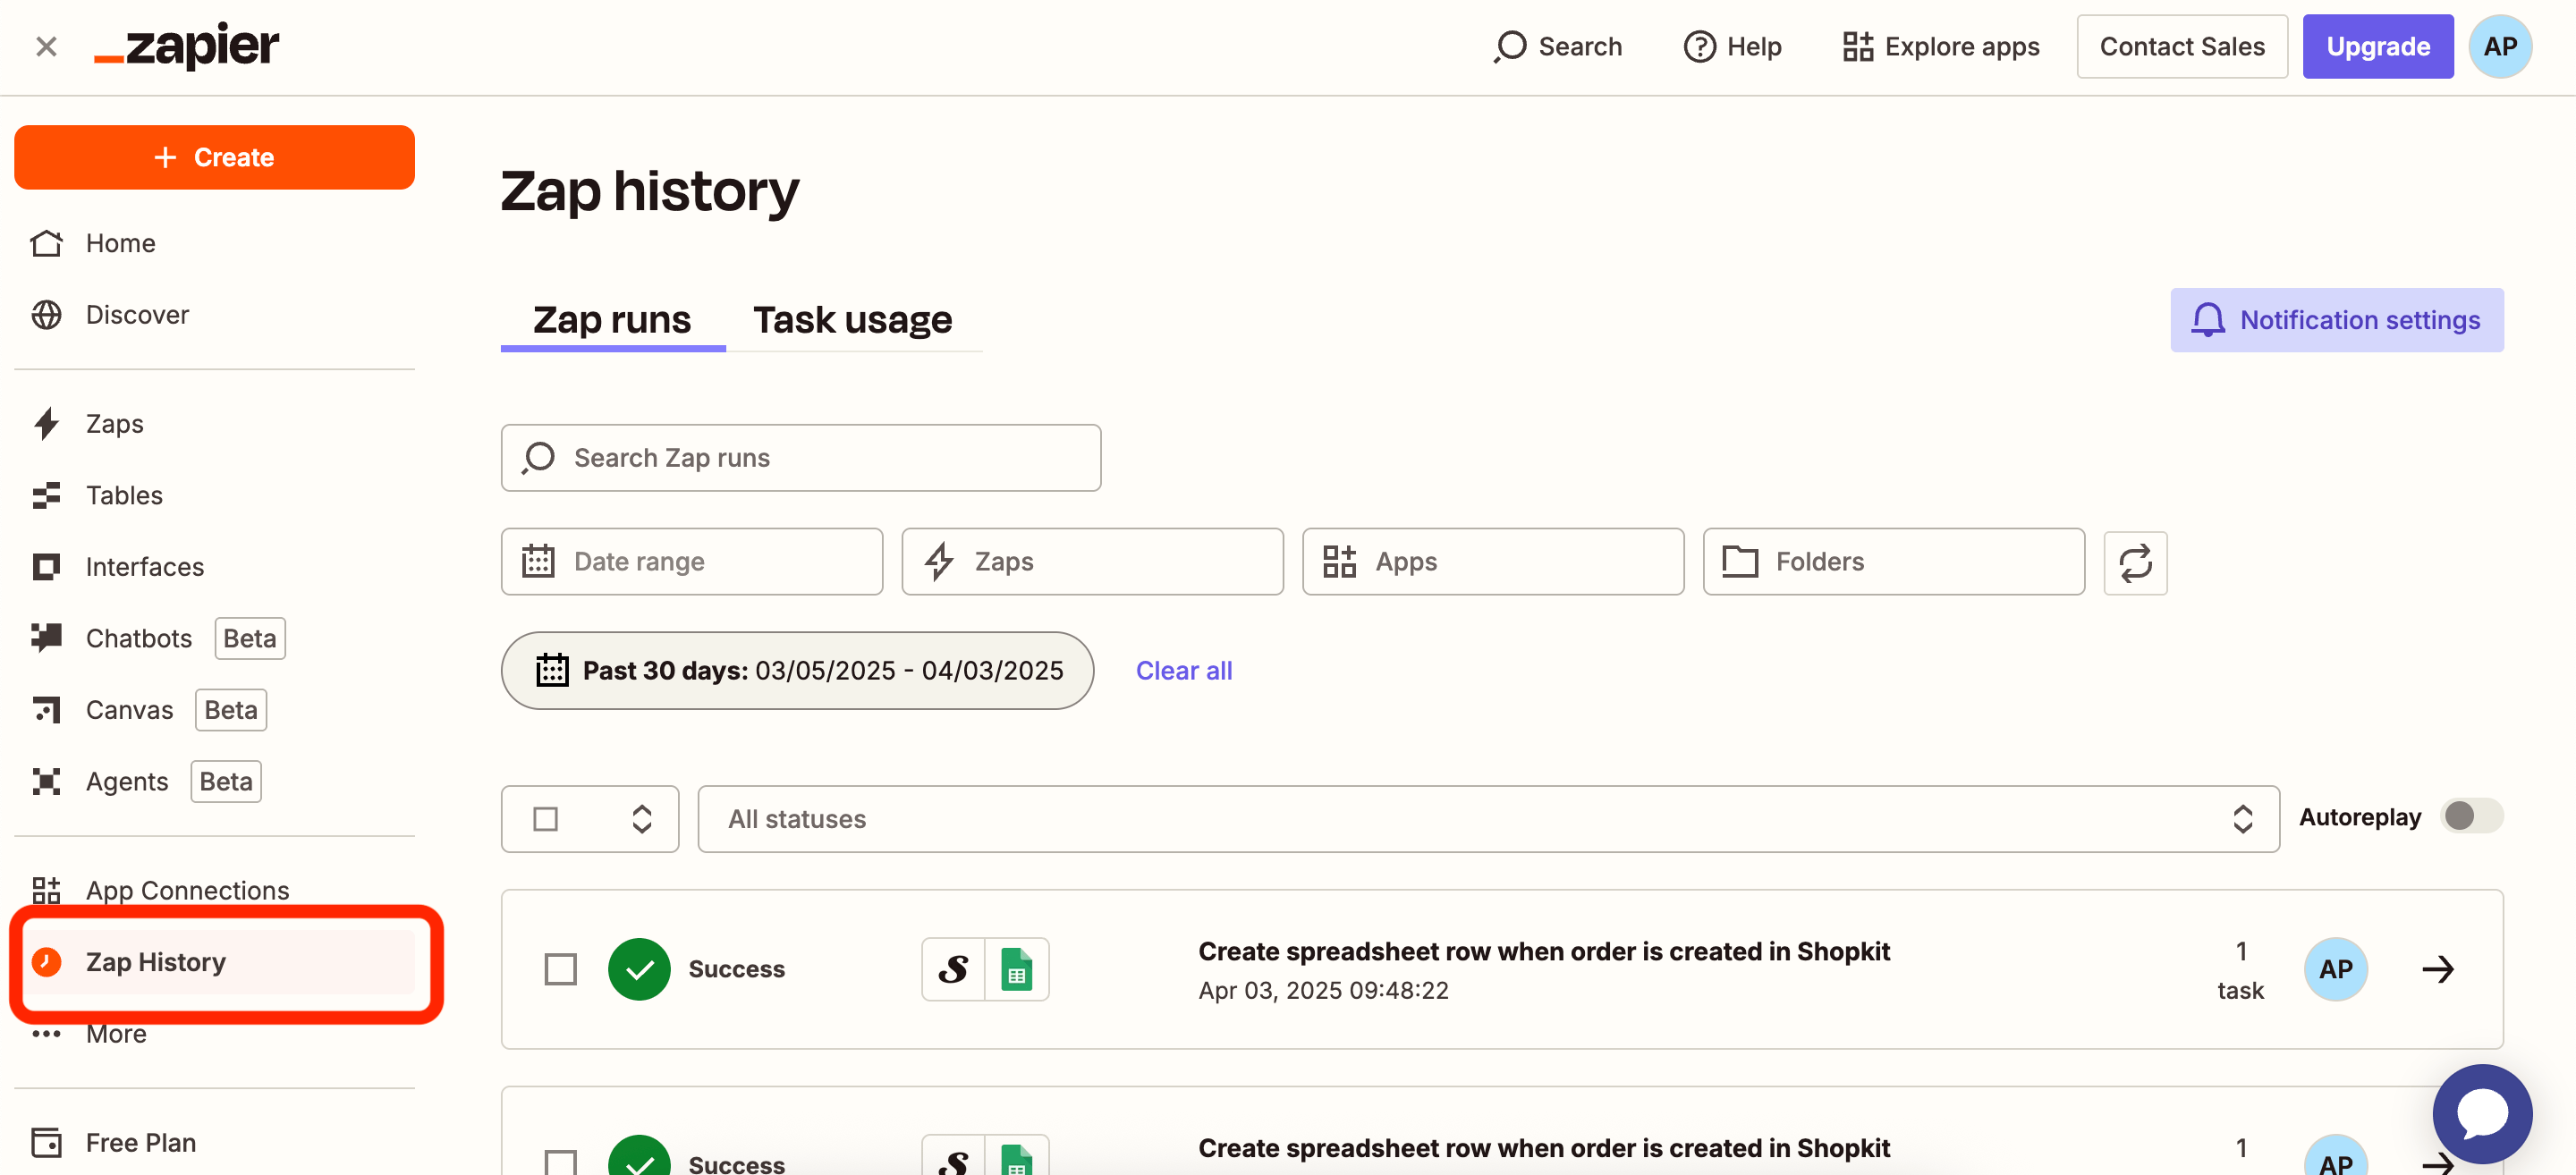The width and height of the screenshot is (2576, 1175).
Task: Open first Zap run details arrow
Action: tap(2437, 968)
